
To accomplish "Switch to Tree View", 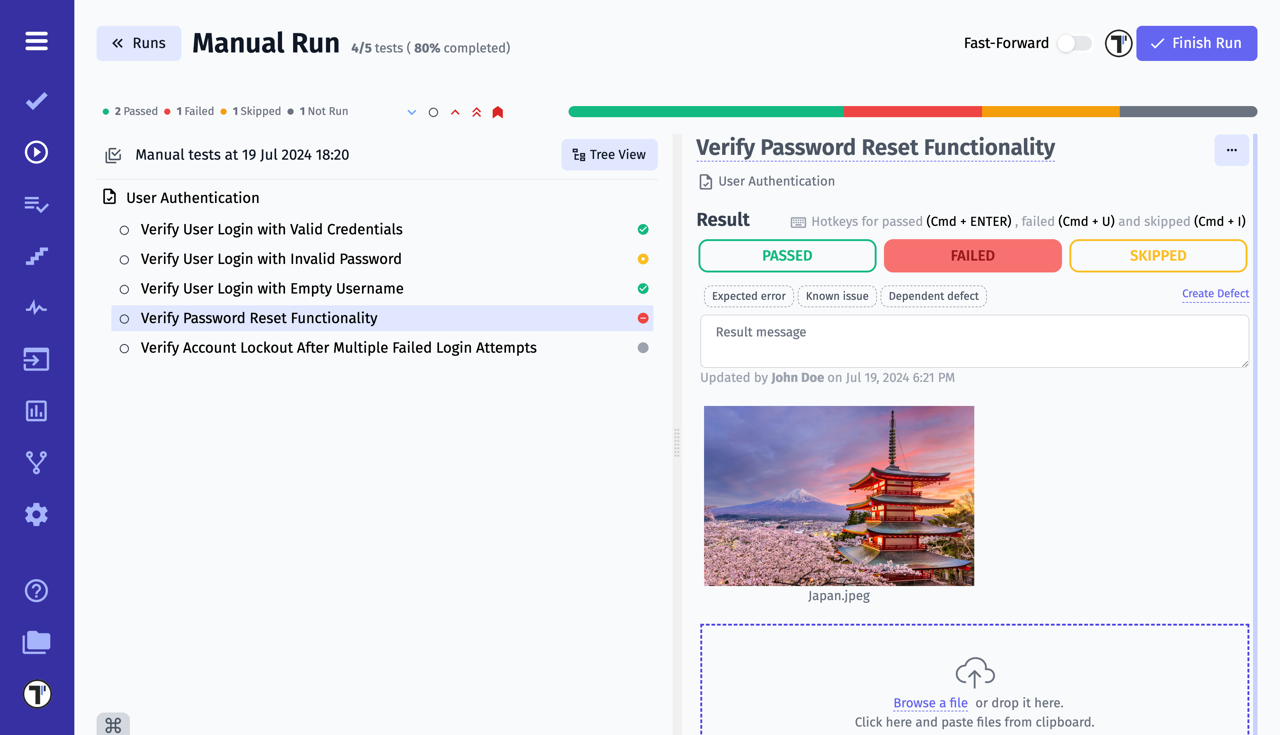I will pyautogui.click(x=609, y=154).
